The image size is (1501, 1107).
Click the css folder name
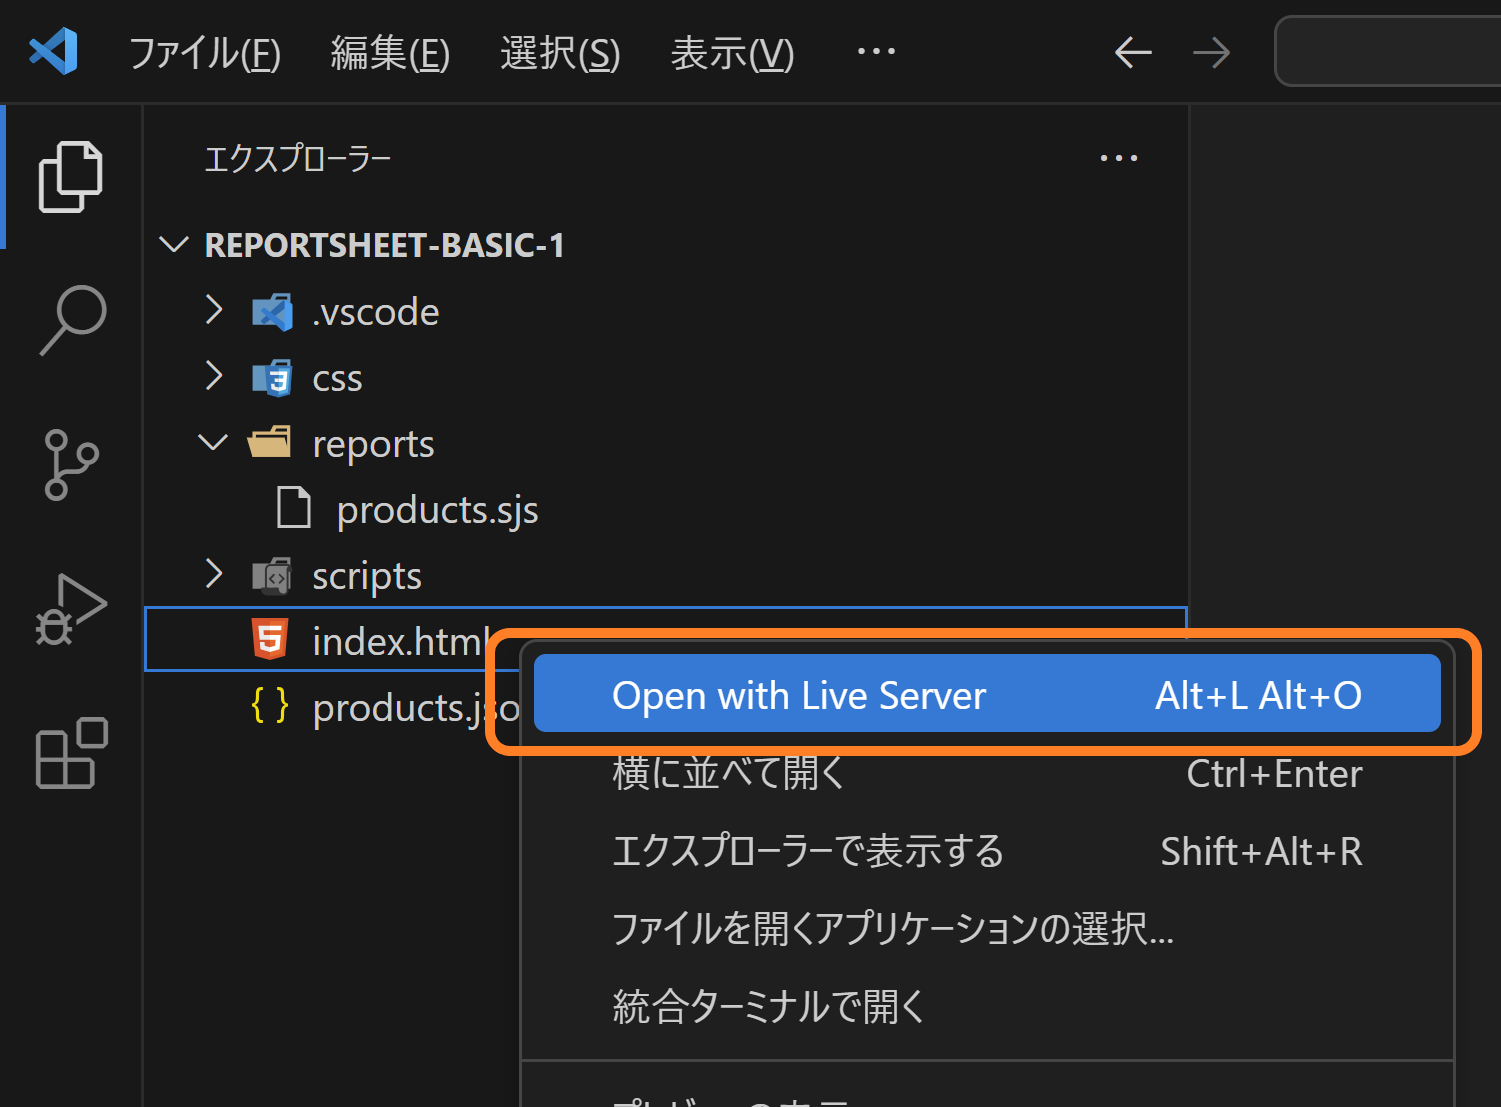coord(337,379)
